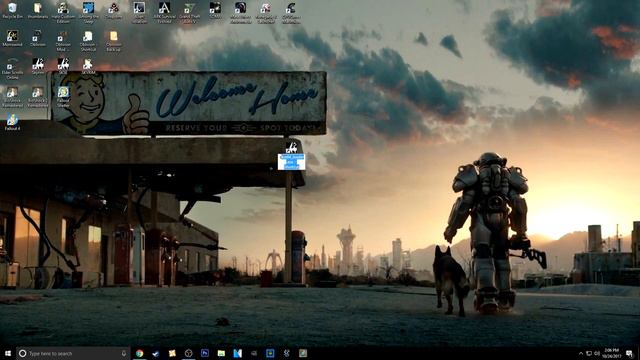Show hidden system tray icons
The height and width of the screenshot is (360, 640).
tap(581, 353)
